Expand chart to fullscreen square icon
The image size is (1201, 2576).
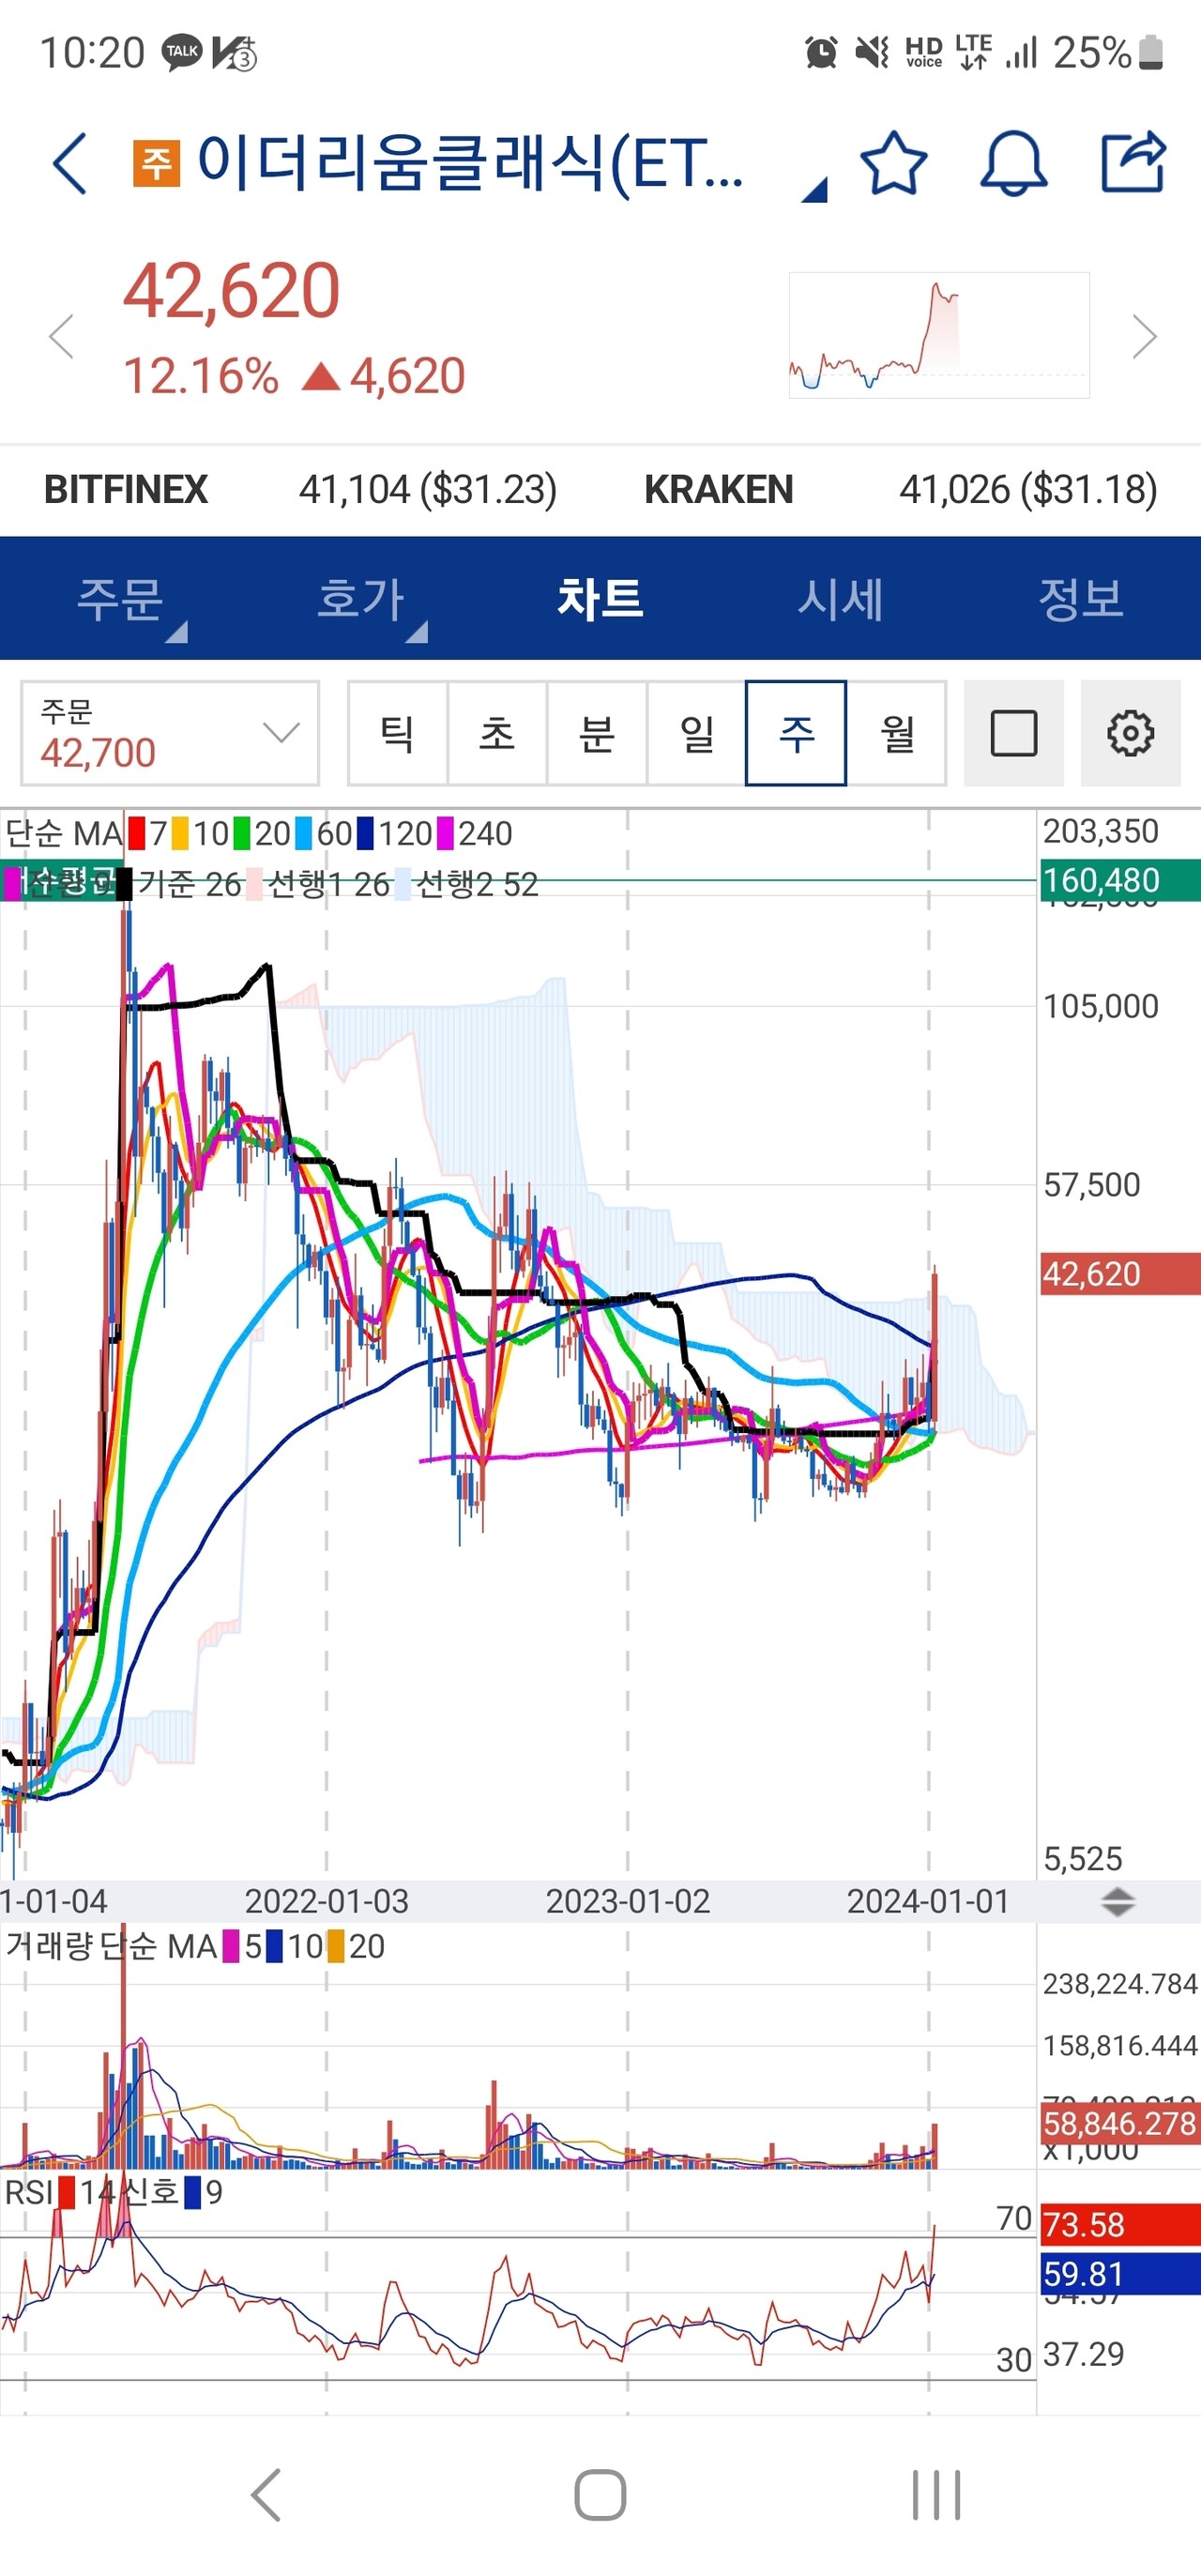click(x=1013, y=733)
